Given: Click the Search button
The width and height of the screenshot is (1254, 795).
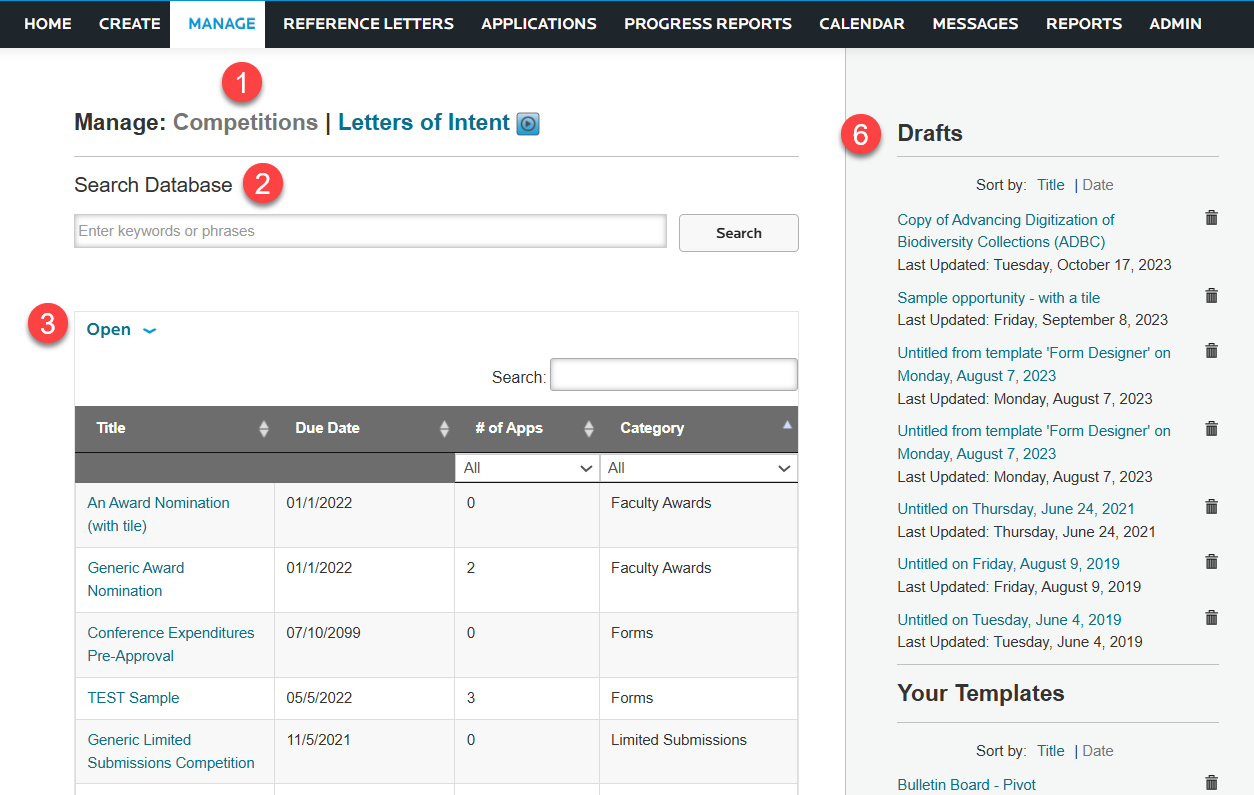Looking at the screenshot, I should coord(739,233).
